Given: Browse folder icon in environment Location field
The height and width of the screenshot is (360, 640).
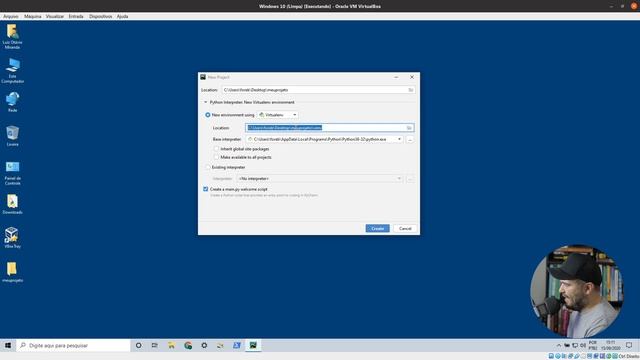Looking at the screenshot, I should point(409,128).
